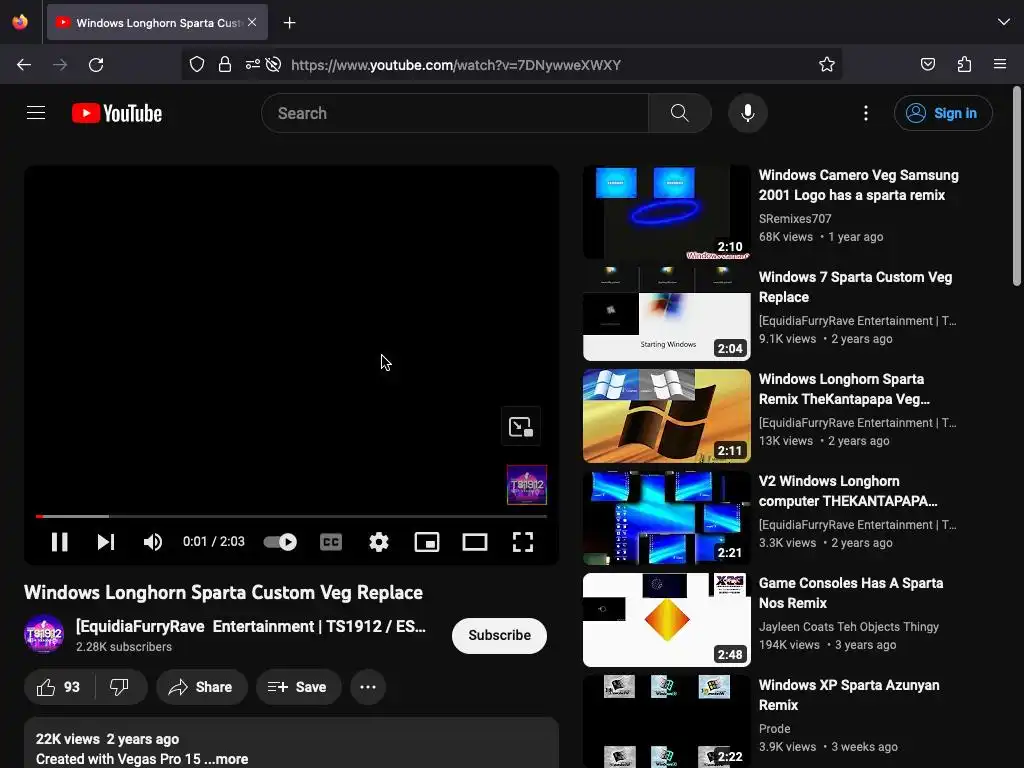Save page to Pocket
1024x768 pixels.
[927, 64]
